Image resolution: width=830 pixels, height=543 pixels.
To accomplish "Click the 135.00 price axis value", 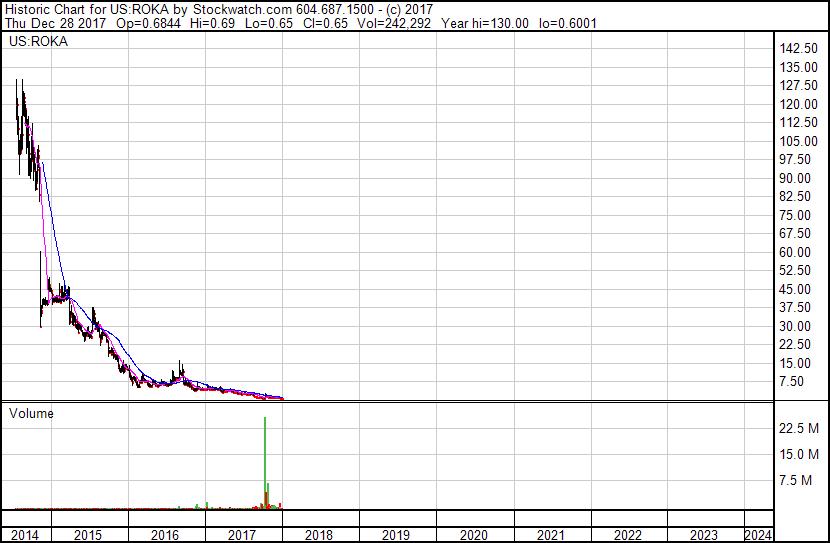I will pyautogui.click(x=799, y=67).
